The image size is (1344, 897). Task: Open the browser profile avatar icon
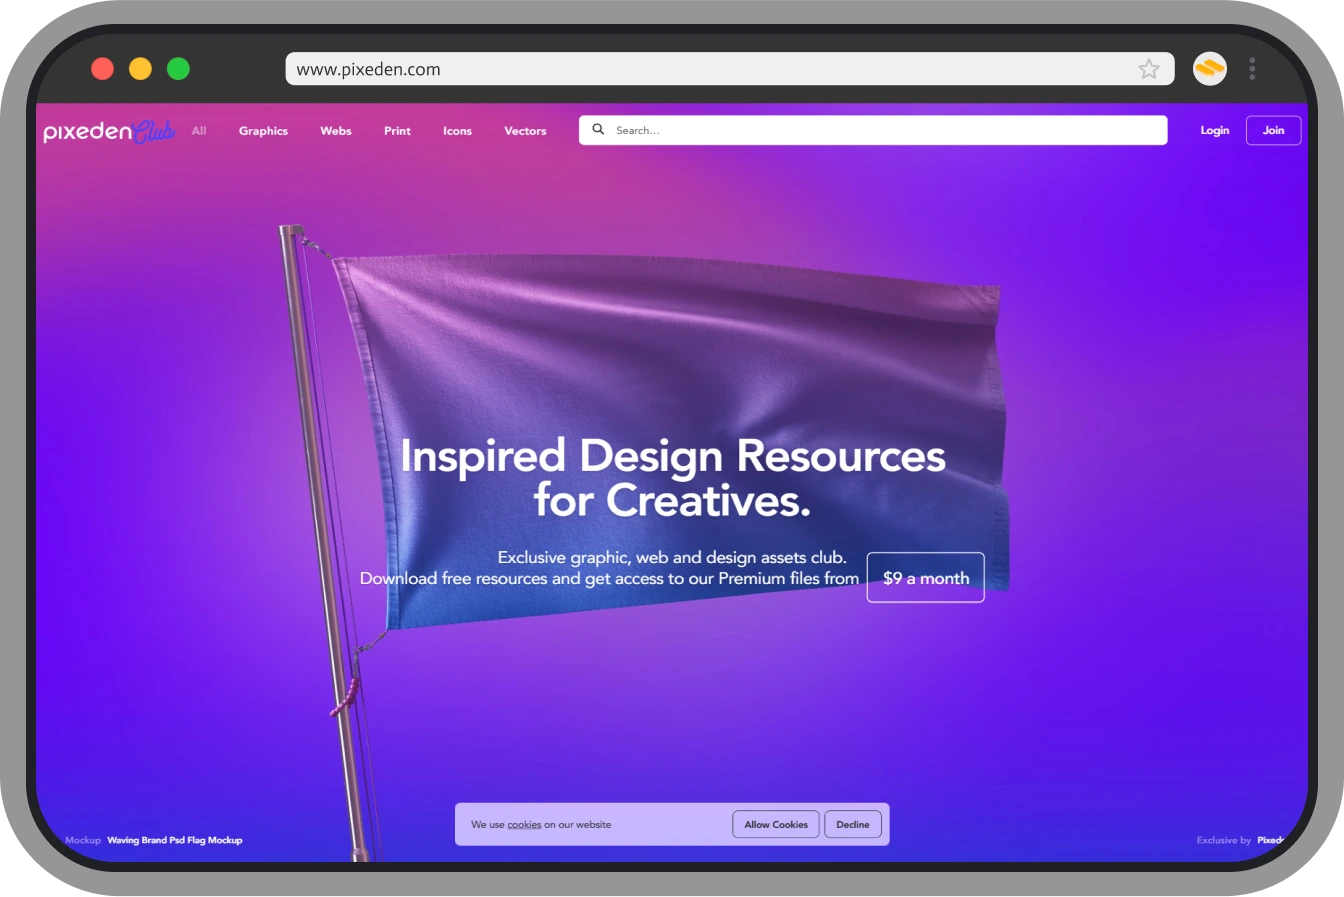pyautogui.click(x=1208, y=68)
